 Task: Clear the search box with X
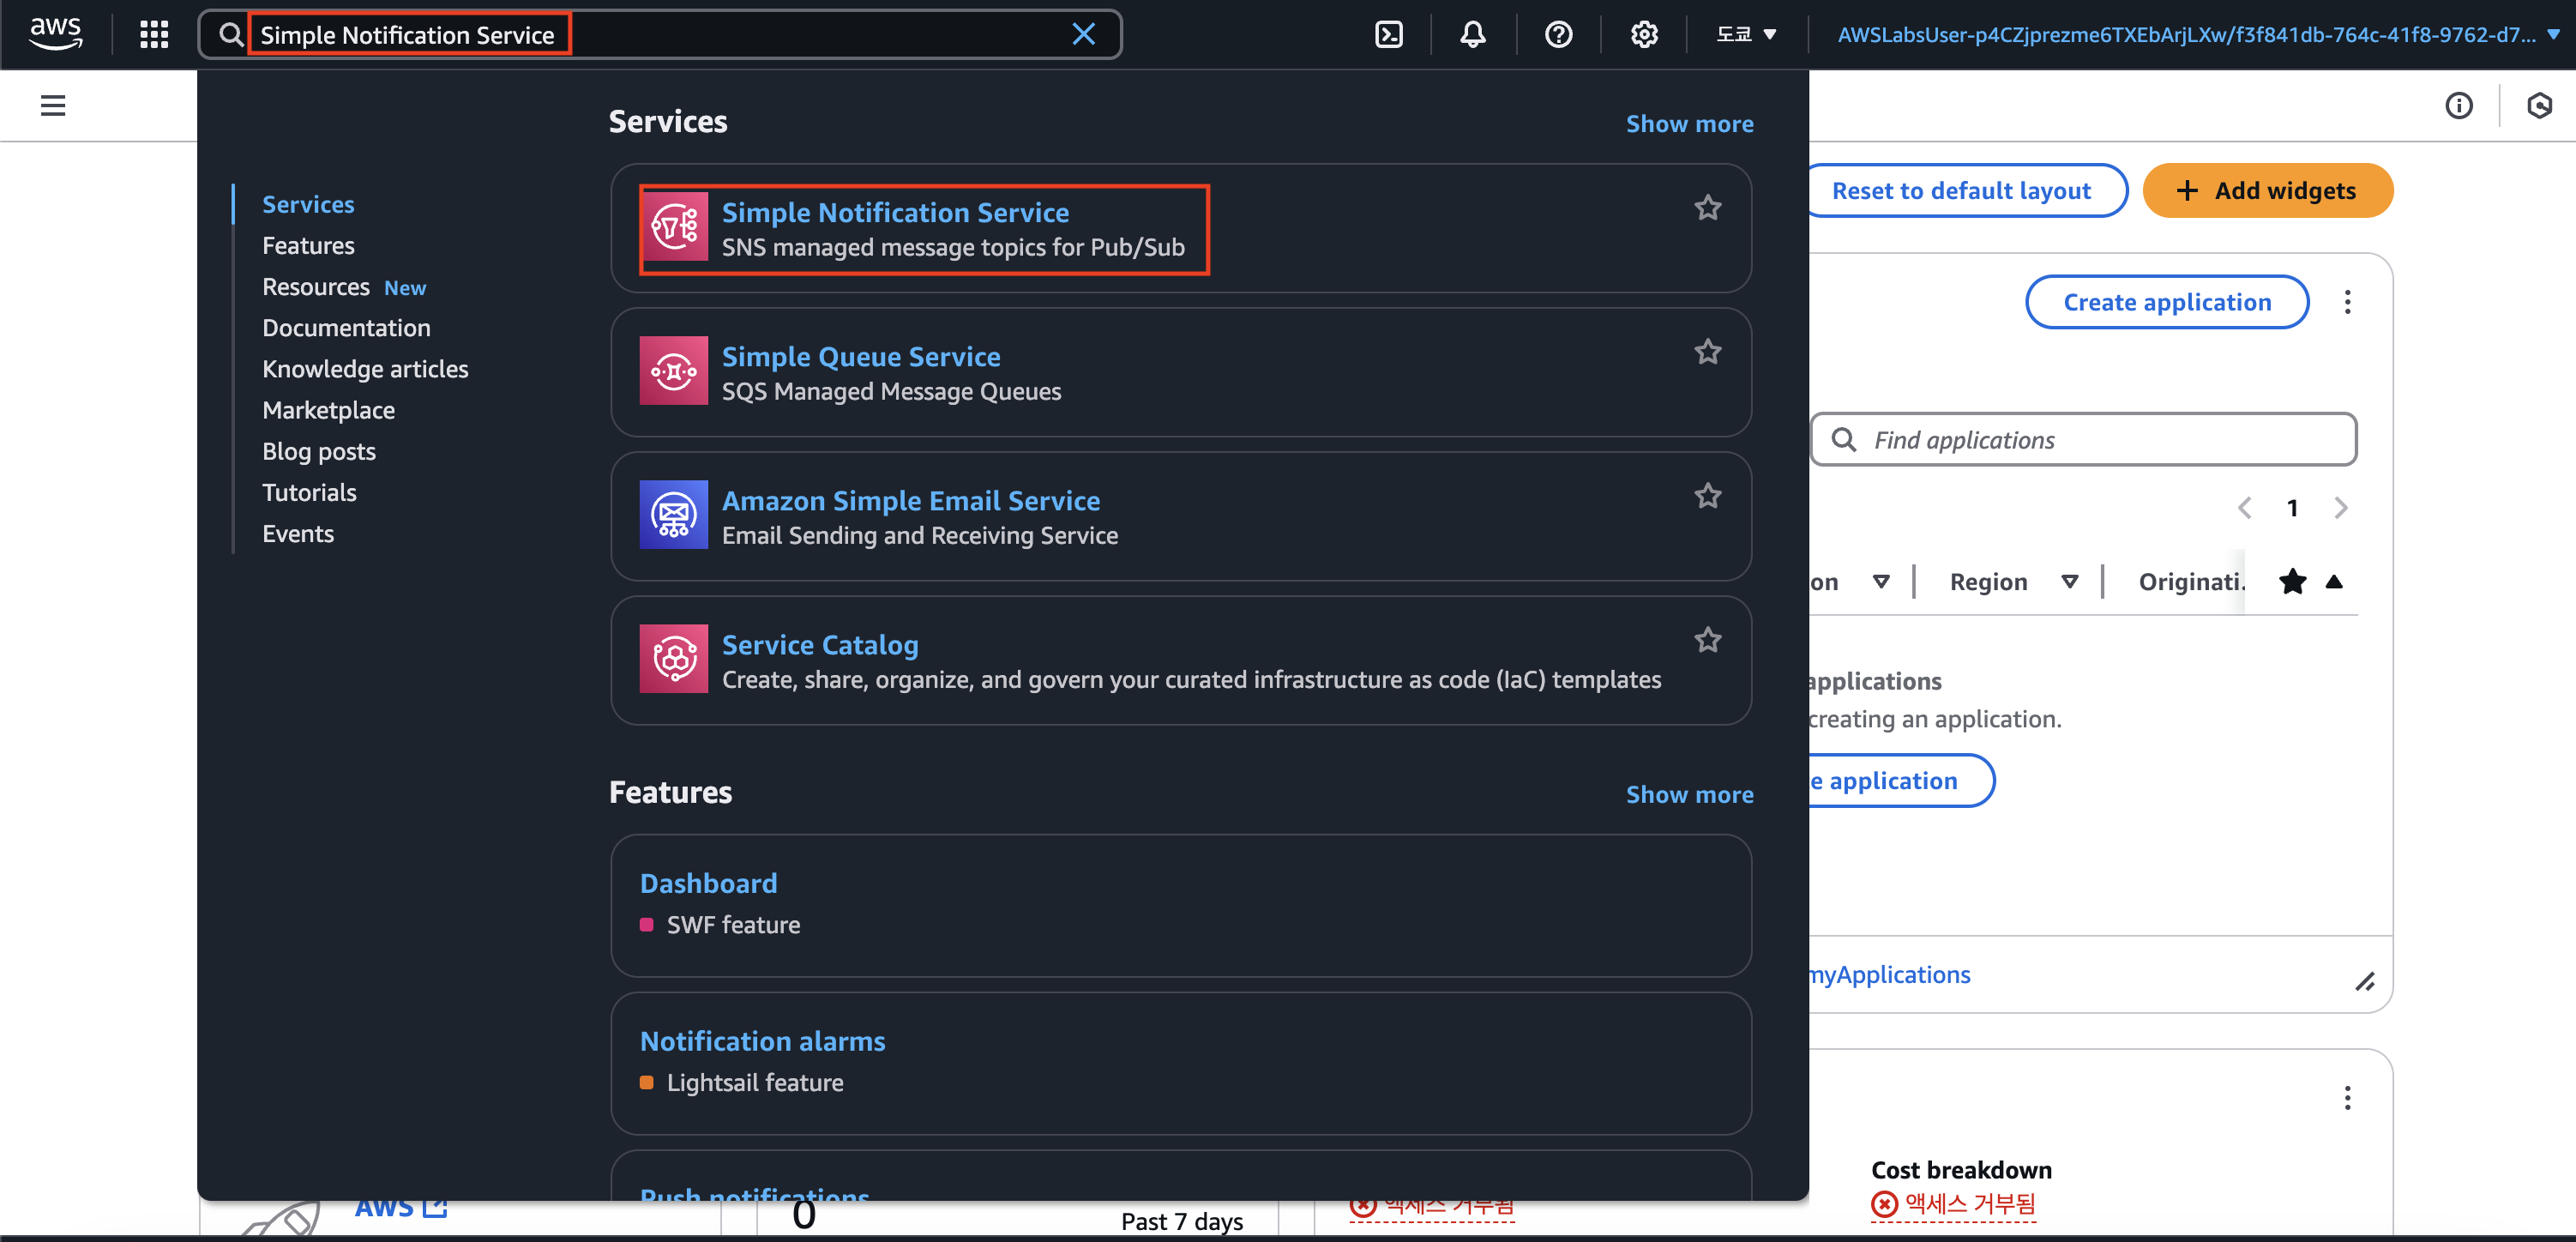click(x=1083, y=35)
